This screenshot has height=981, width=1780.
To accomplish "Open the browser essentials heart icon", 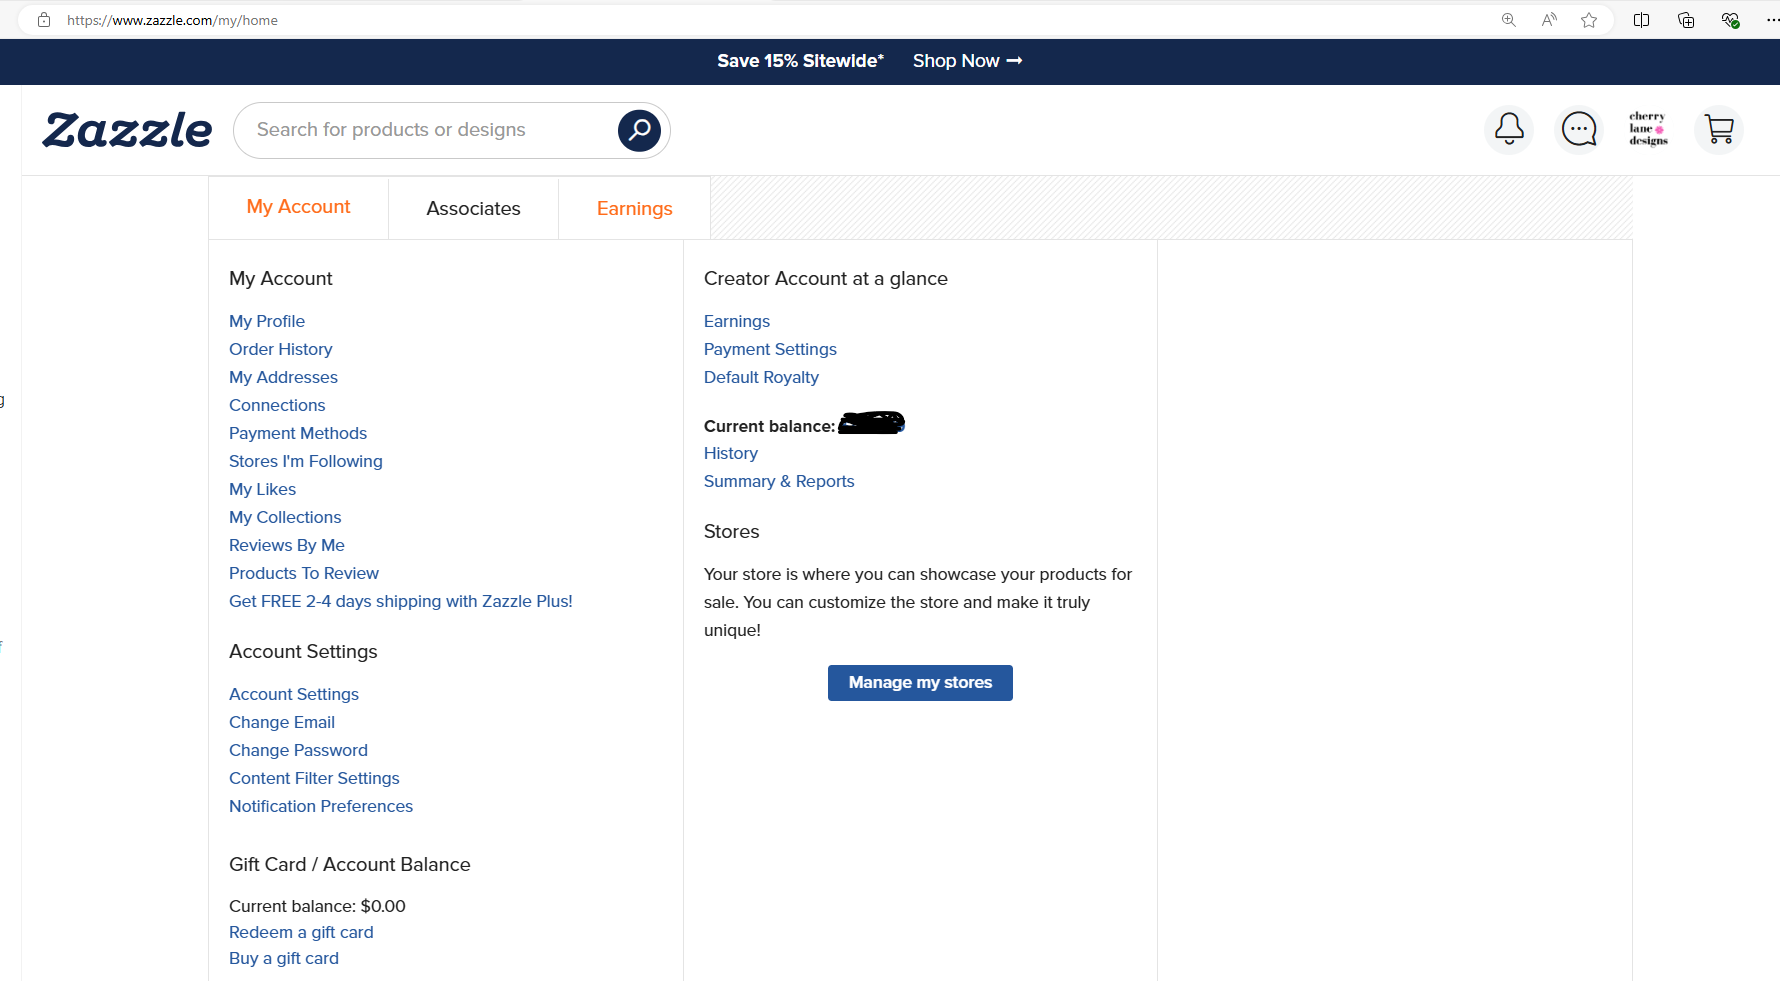I will 1730,20.
